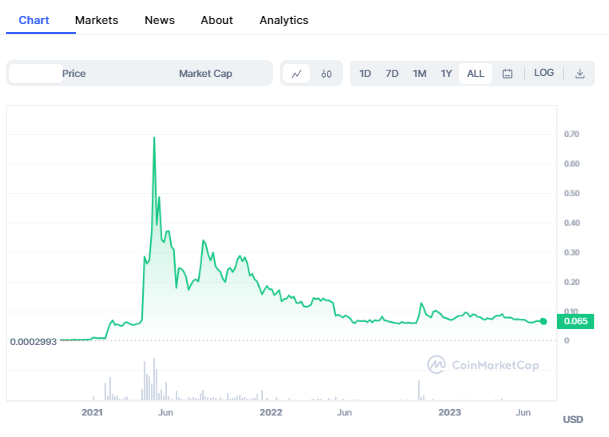The image size is (609, 437).
Task: Set time range to 7D
Action: click(392, 73)
